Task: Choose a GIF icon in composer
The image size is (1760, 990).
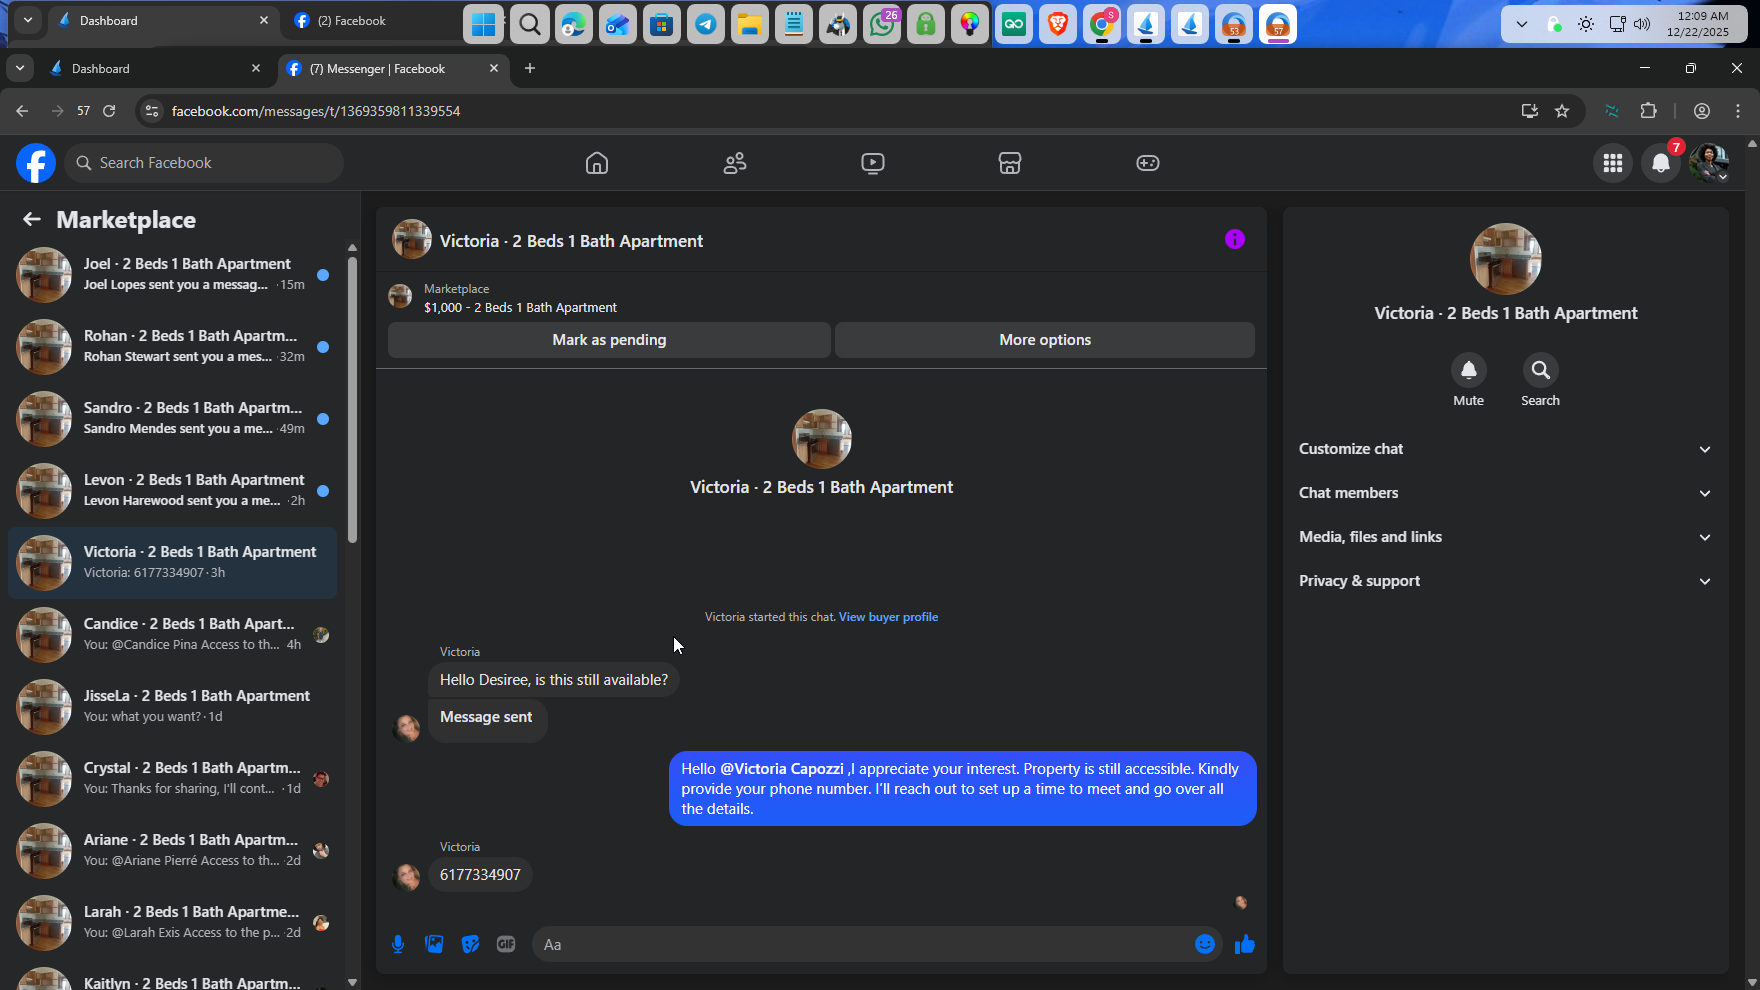Action: click(506, 944)
